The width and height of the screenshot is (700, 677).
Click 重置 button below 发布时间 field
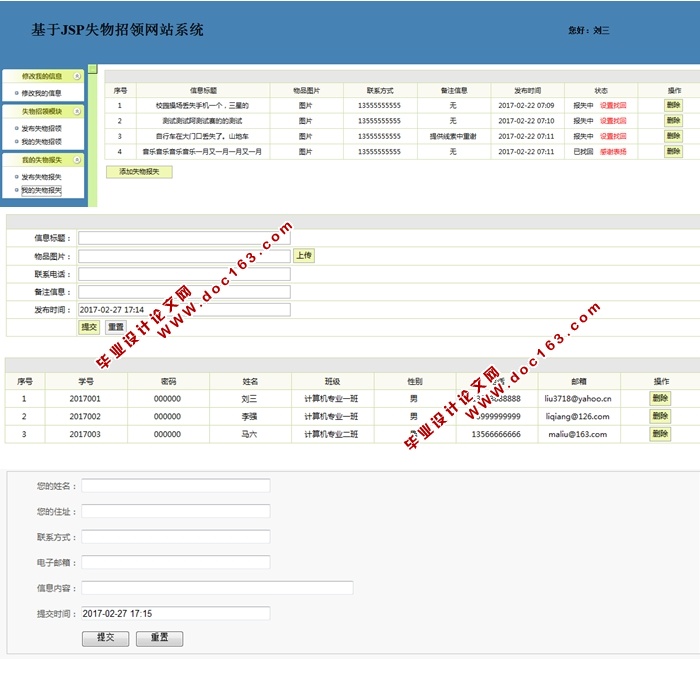[116, 327]
